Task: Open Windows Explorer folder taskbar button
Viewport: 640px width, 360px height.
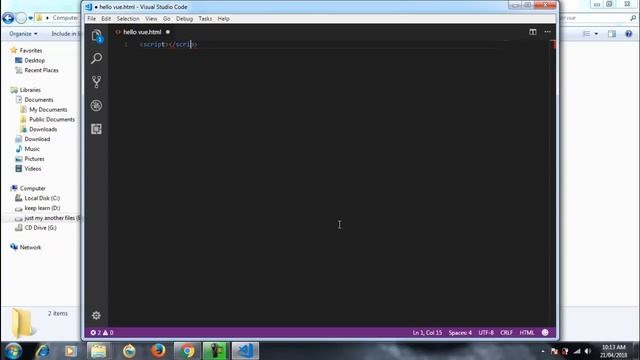Action: pyautogui.click(x=98, y=351)
